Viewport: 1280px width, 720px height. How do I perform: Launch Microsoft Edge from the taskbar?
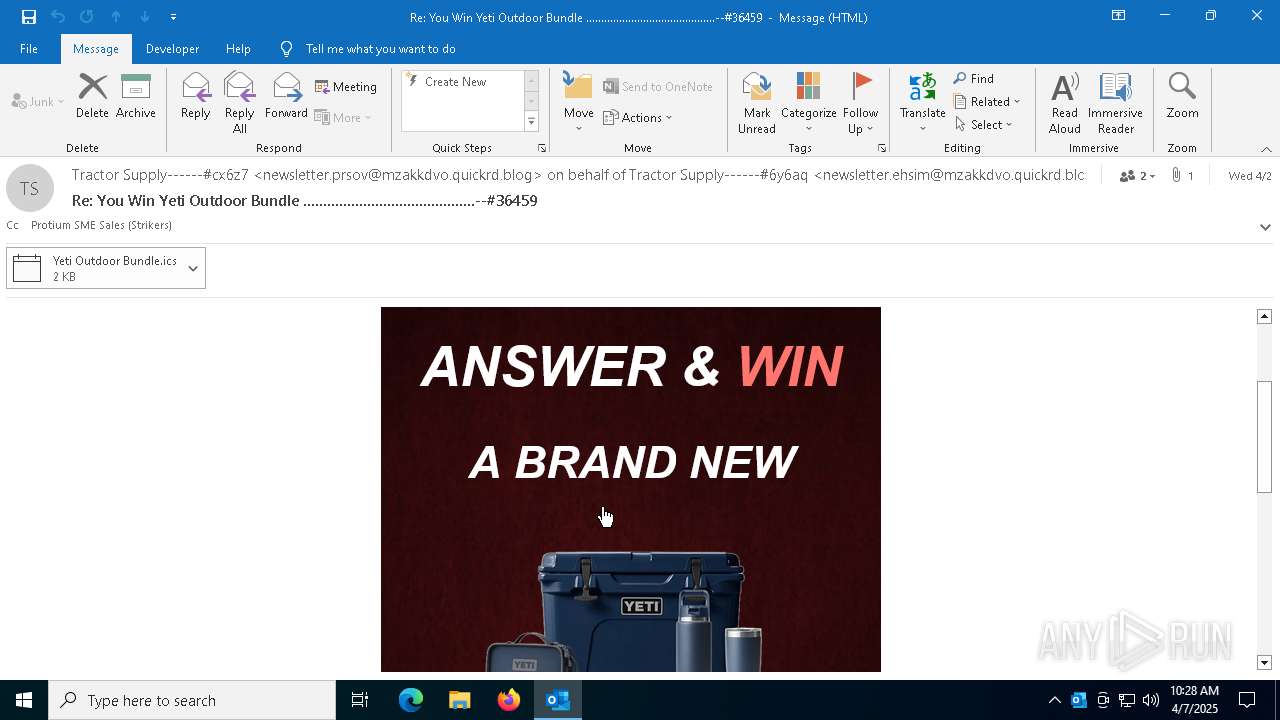pyautogui.click(x=411, y=700)
